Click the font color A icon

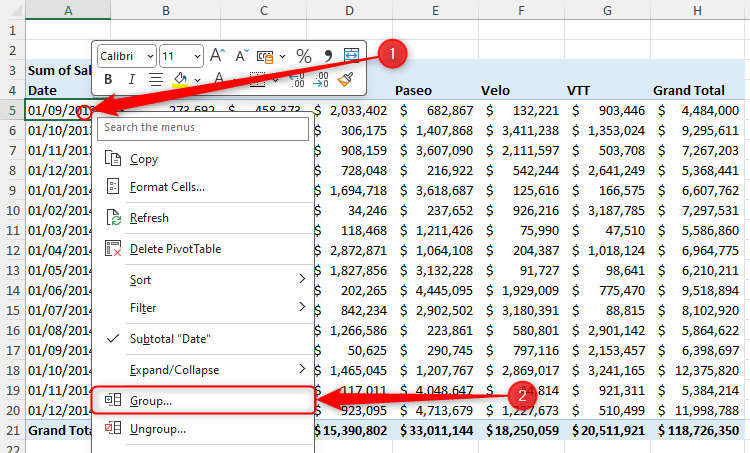coord(219,79)
